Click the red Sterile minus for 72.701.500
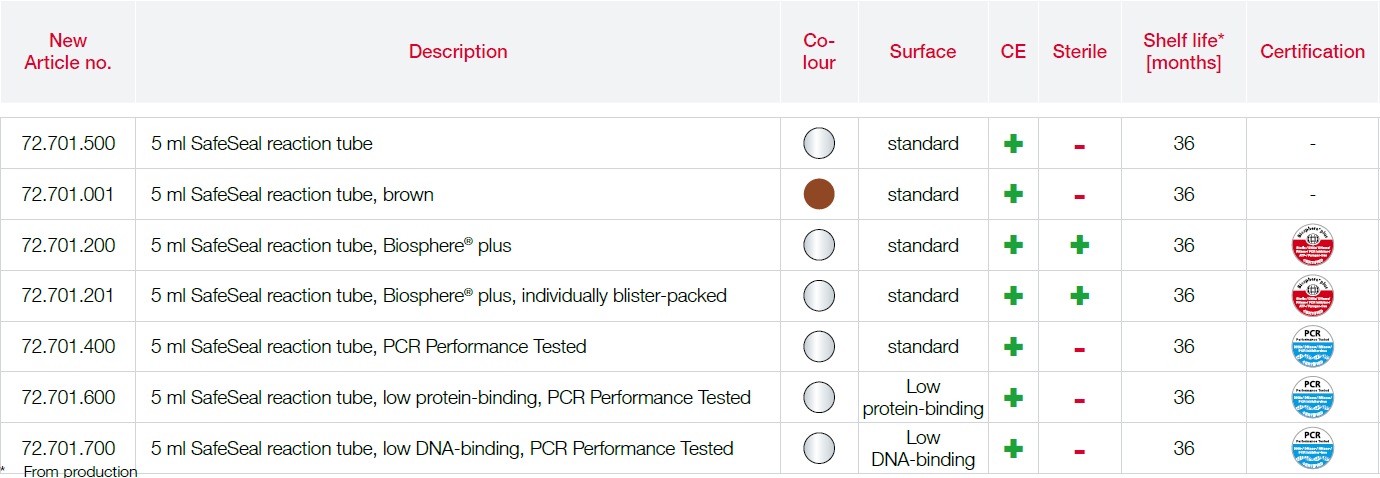 1079,146
